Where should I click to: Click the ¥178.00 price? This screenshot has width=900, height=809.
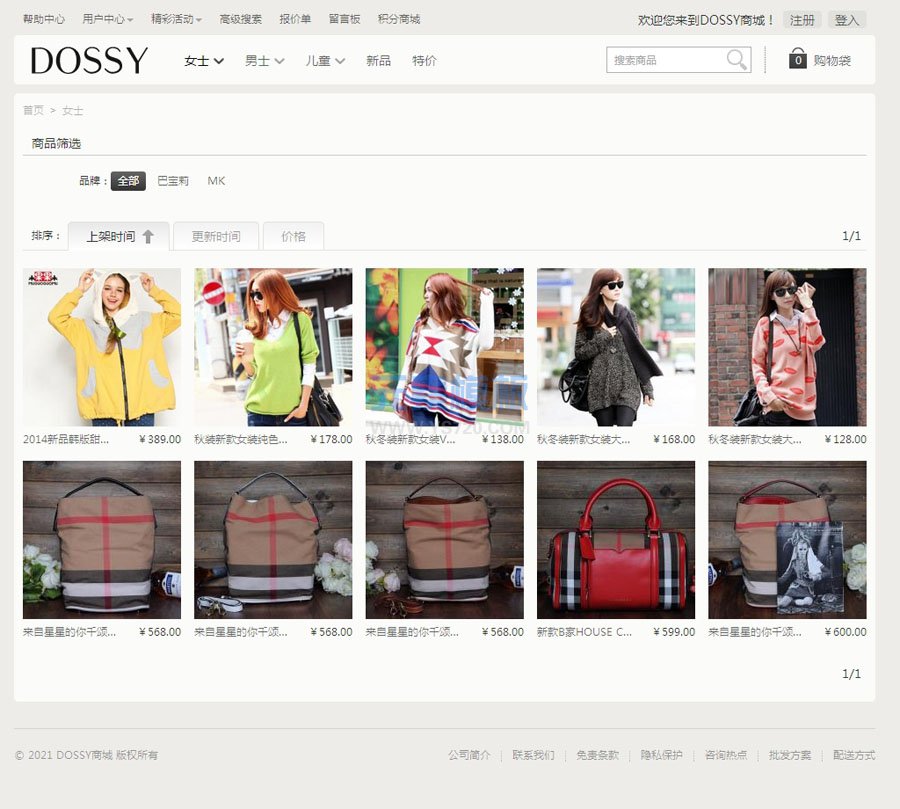pyautogui.click(x=331, y=439)
